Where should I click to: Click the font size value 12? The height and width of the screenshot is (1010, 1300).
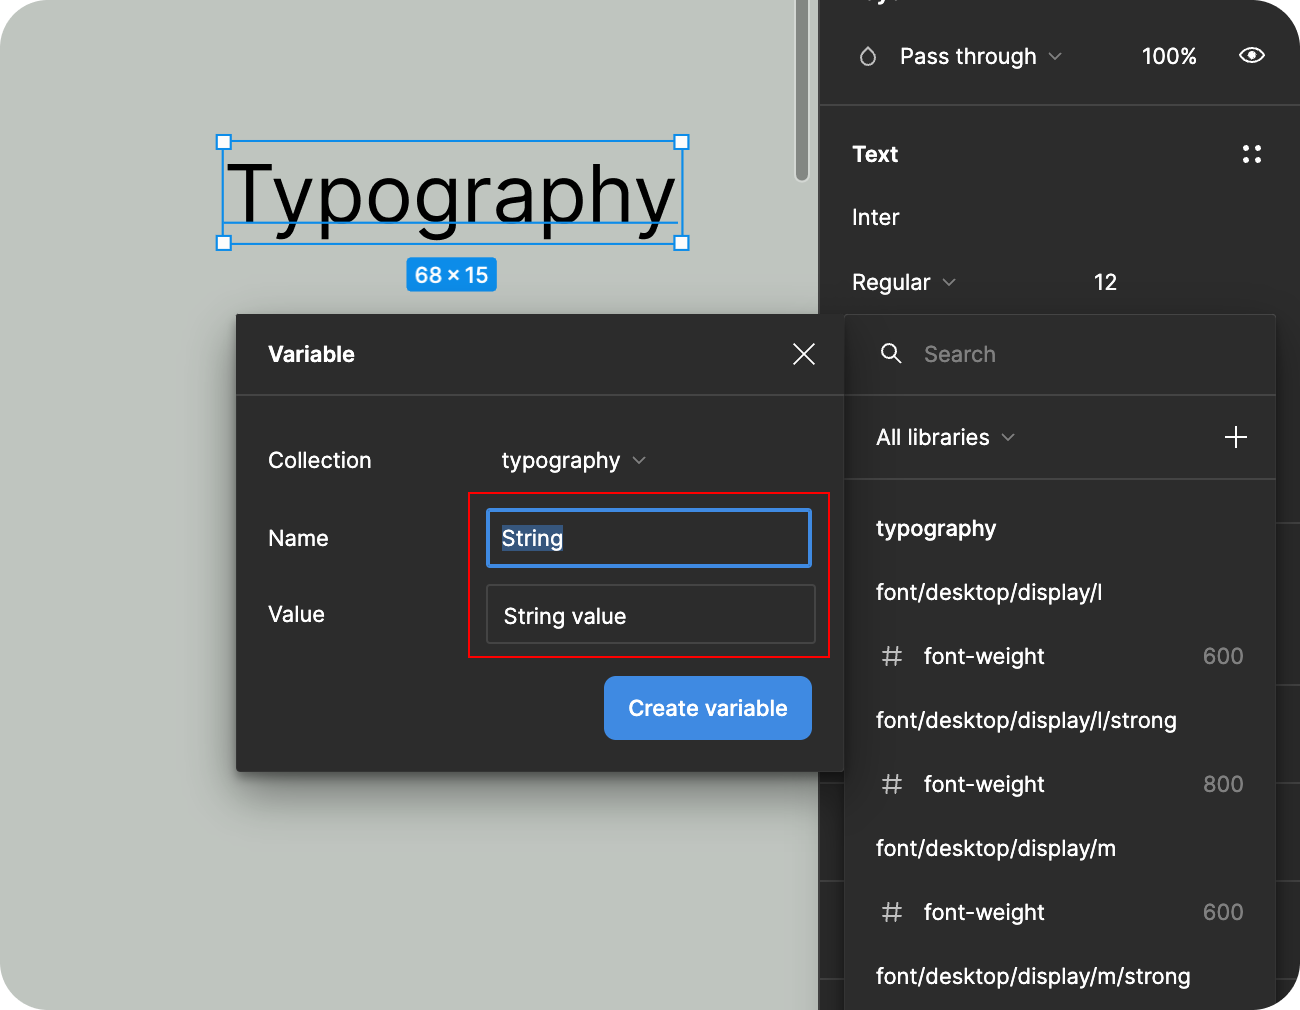[x=1105, y=282]
